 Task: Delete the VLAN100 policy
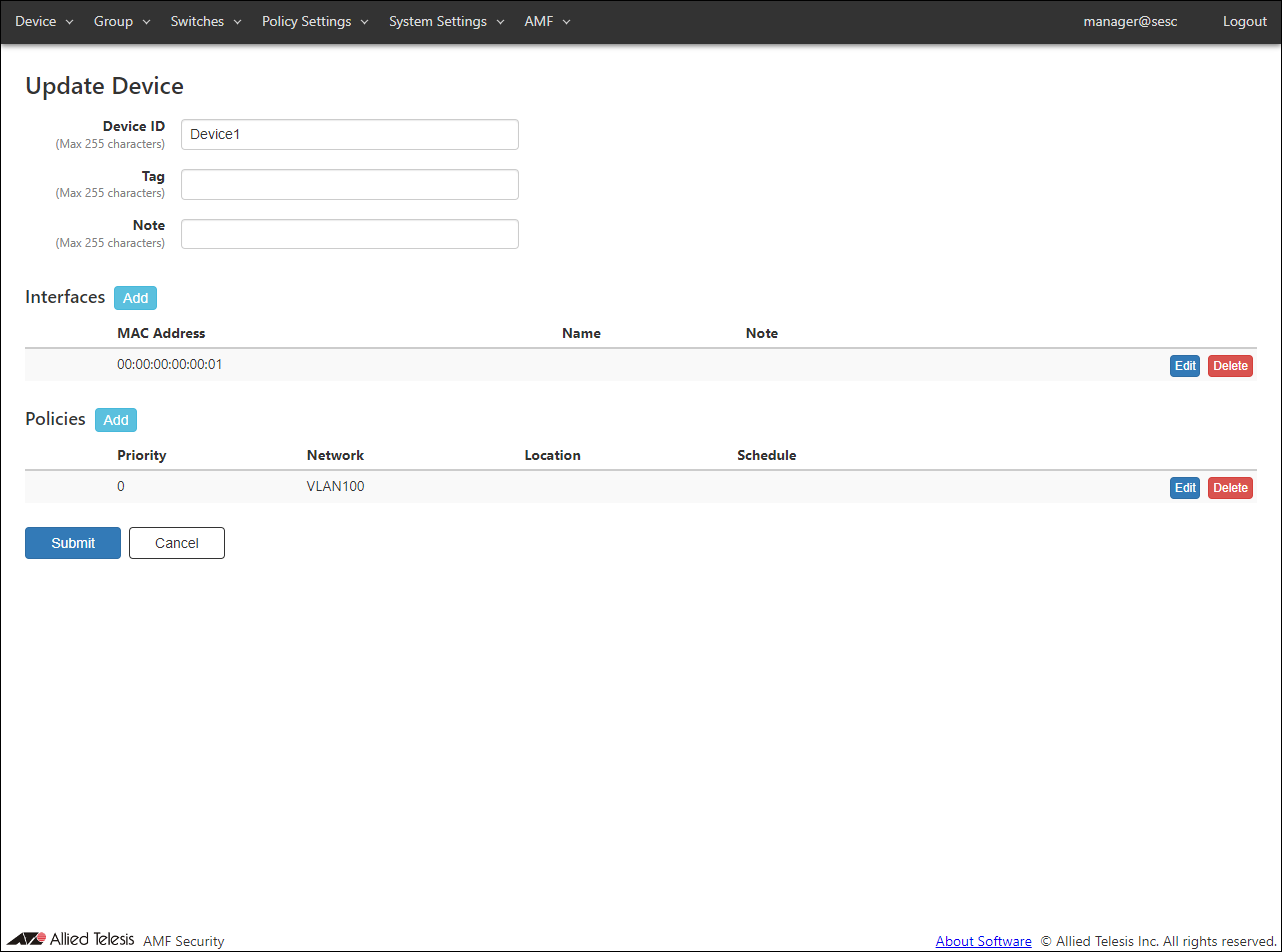coord(1230,488)
